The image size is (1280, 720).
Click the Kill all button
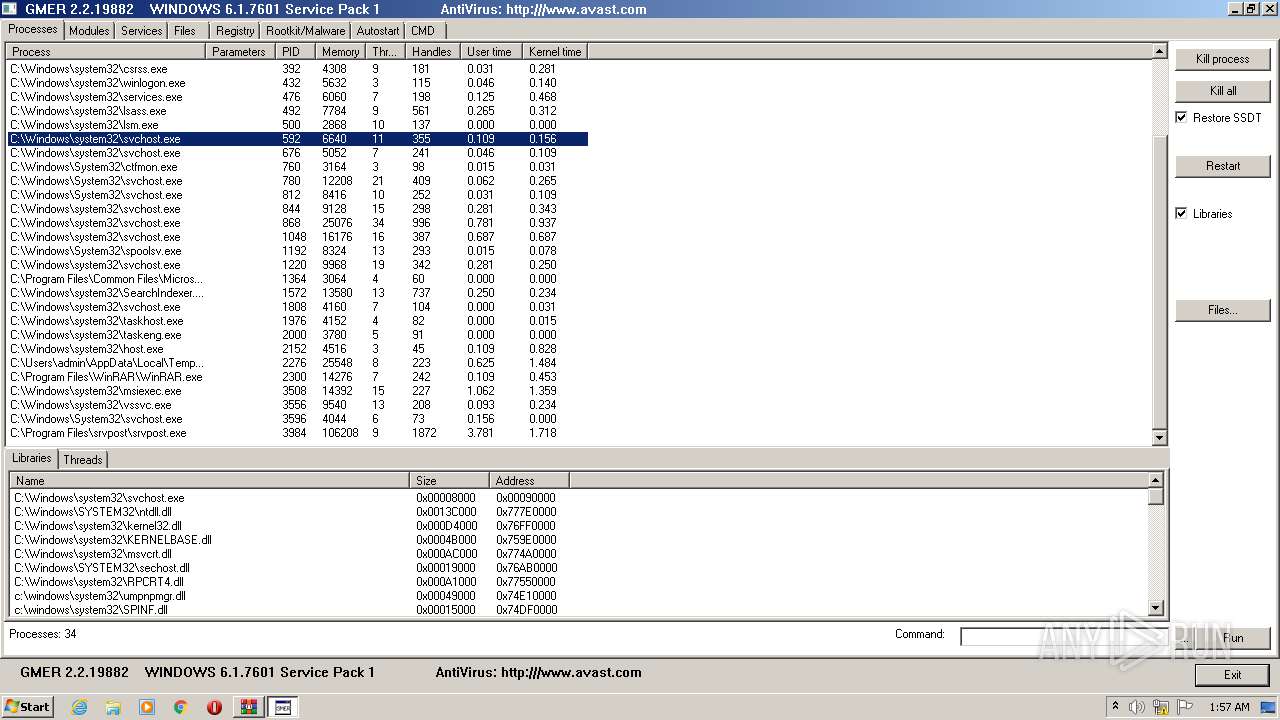[x=1223, y=91]
